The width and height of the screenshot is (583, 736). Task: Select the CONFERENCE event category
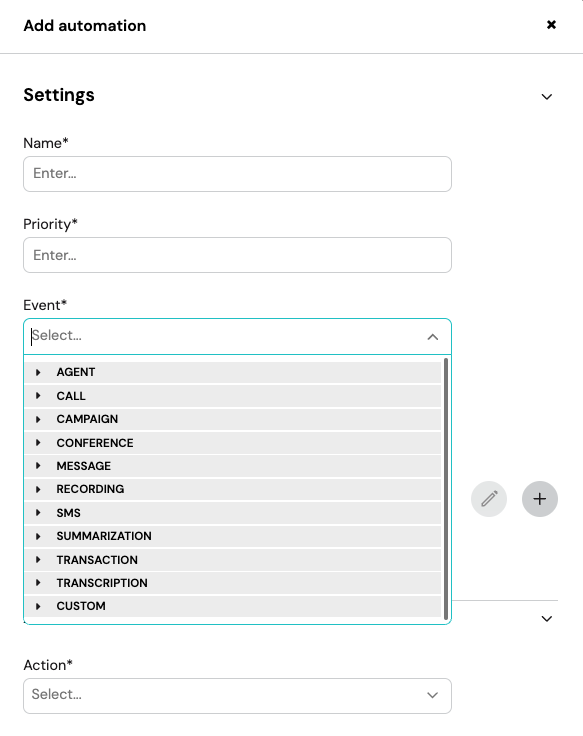[x=233, y=443]
